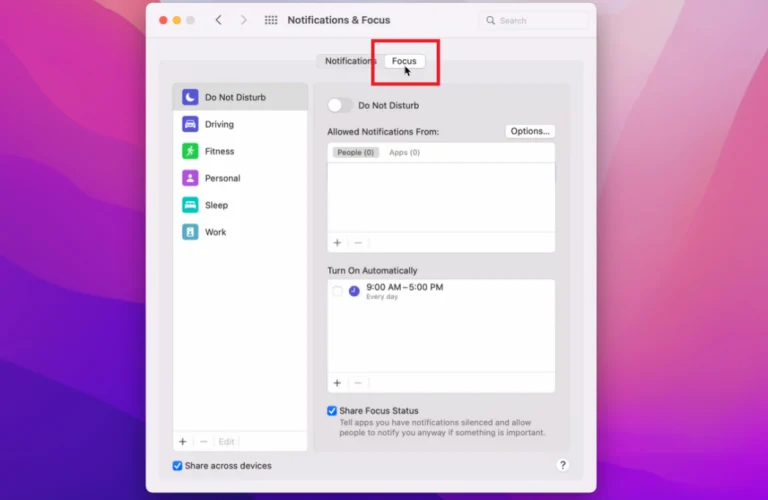
Task: Add an allowed person with plus button
Action: (x=337, y=243)
